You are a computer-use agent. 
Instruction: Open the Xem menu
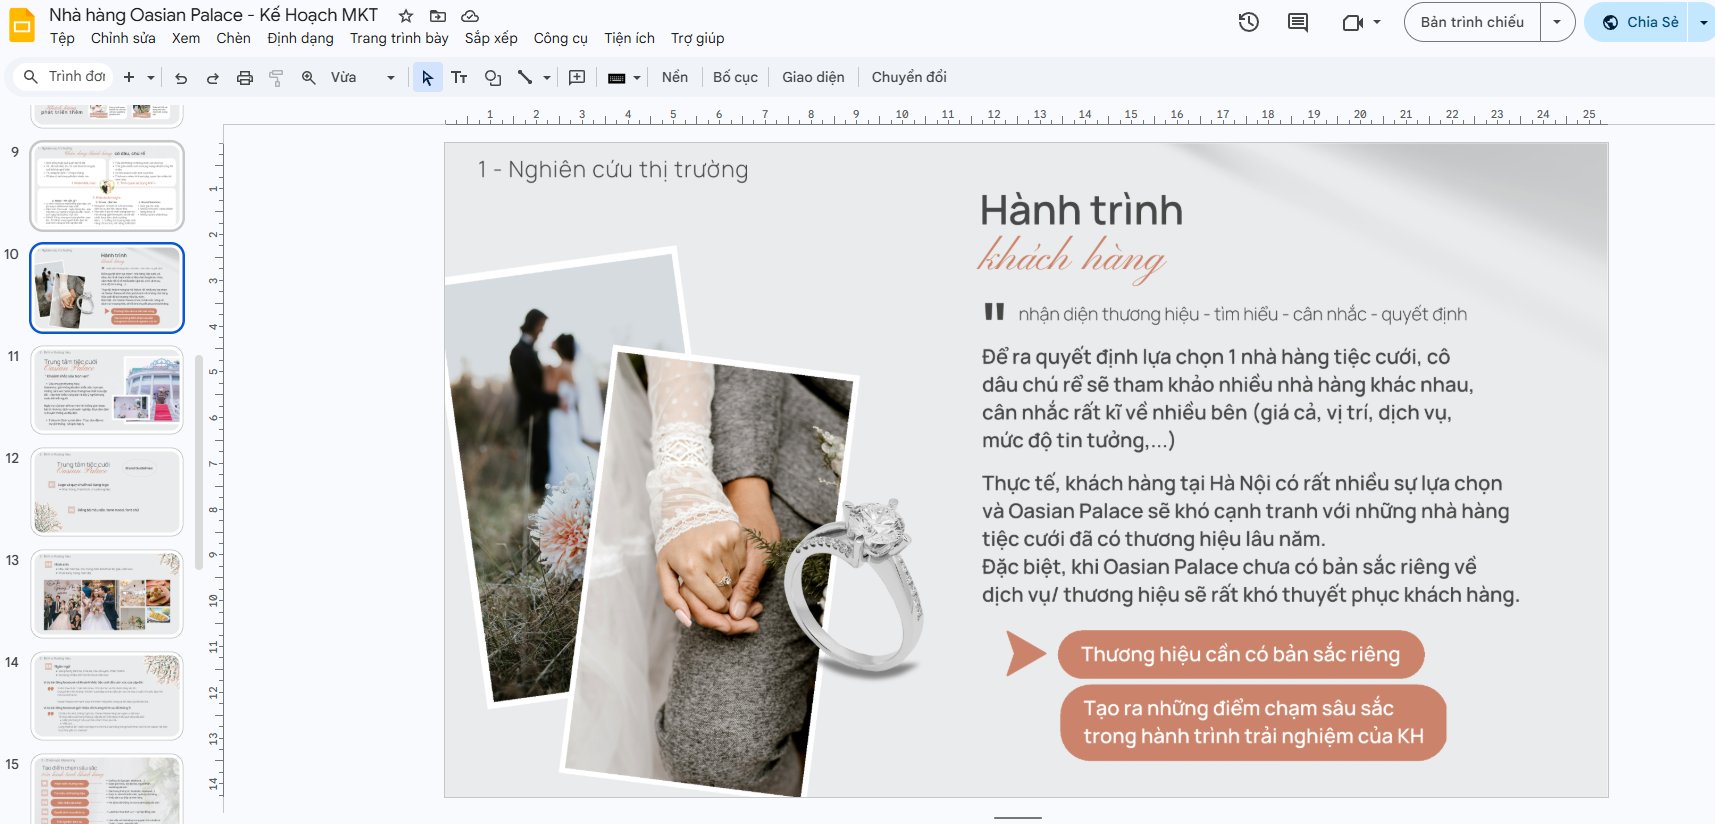point(186,38)
